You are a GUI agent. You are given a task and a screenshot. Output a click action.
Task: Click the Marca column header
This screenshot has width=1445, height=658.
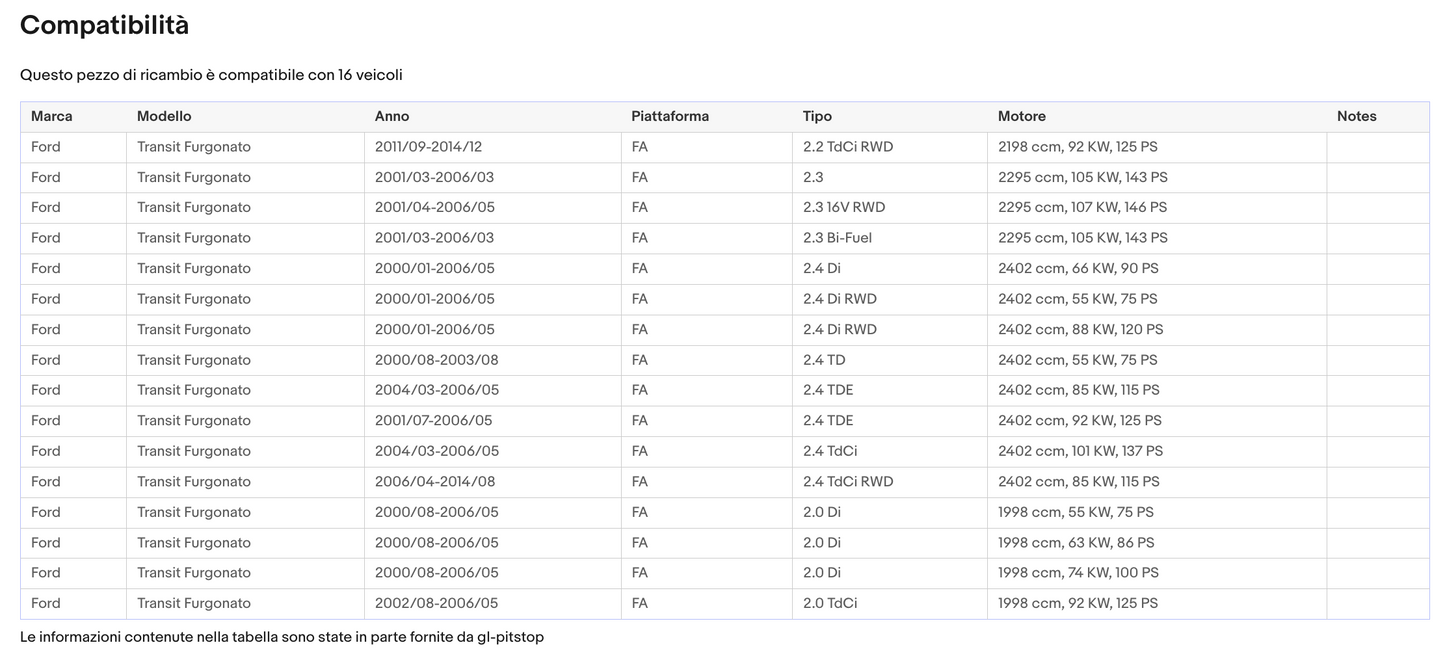52,116
